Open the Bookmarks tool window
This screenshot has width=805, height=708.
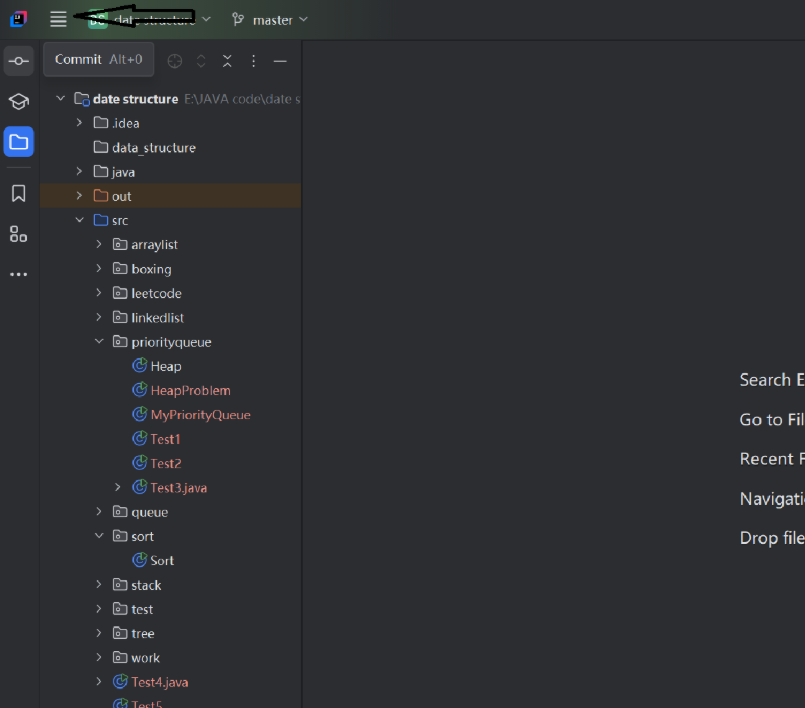click(x=18, y=194)
